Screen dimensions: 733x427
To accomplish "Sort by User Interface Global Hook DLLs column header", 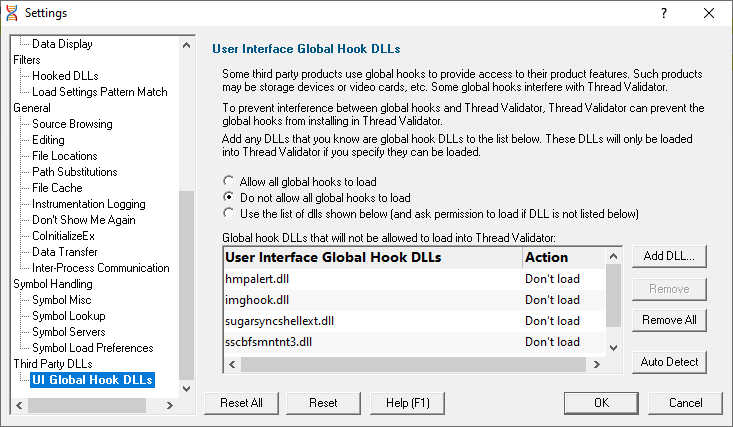I will point(373,258).
